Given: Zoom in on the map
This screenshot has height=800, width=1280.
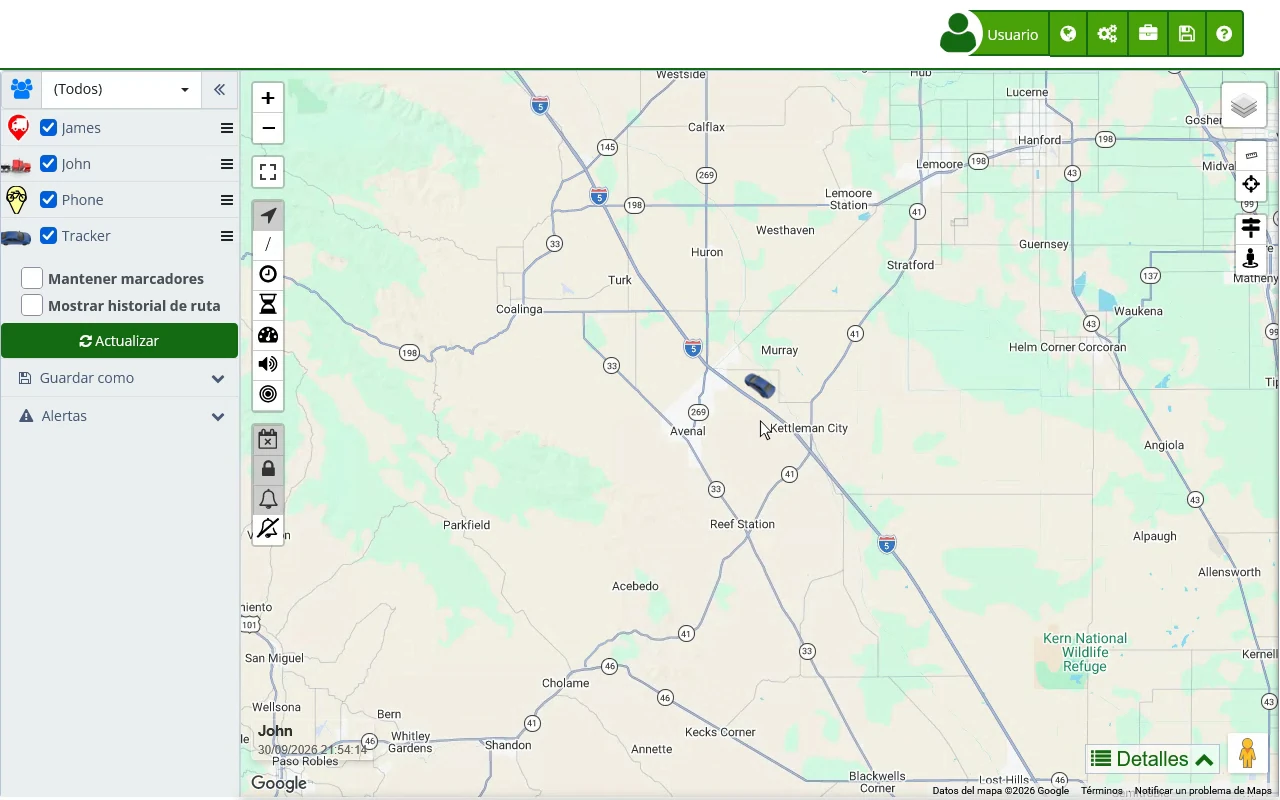Looking at the screenshot, I should point(268,98).
